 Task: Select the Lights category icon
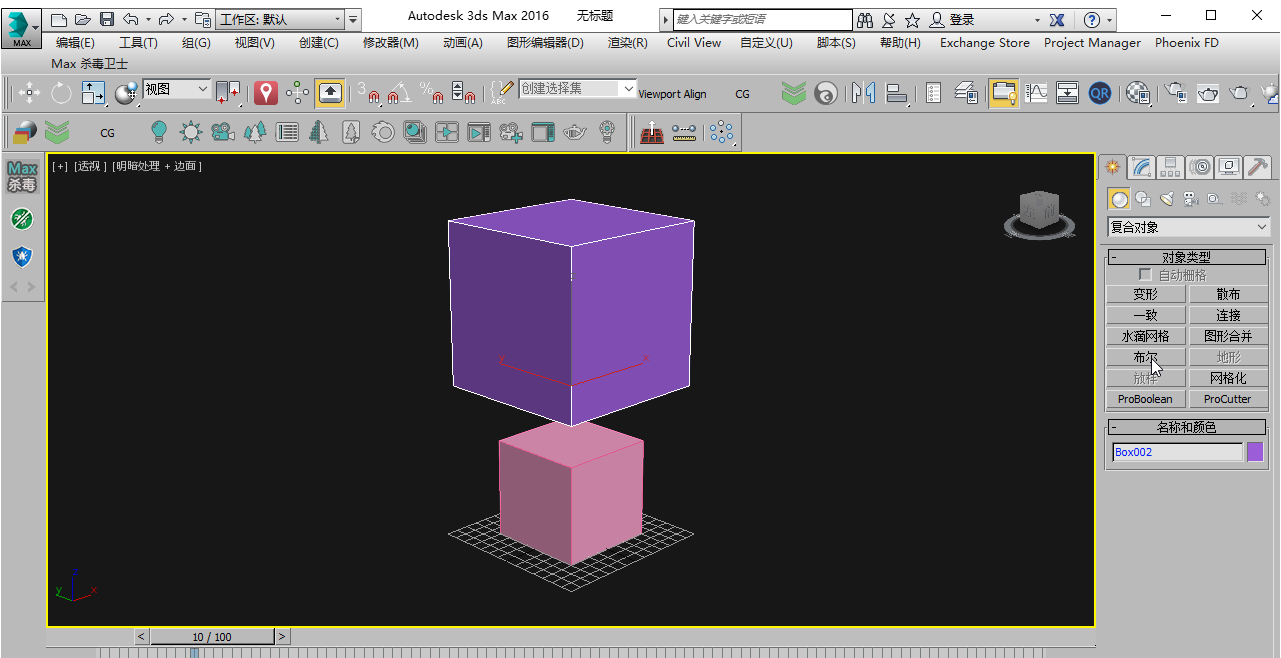point(1167,199)
